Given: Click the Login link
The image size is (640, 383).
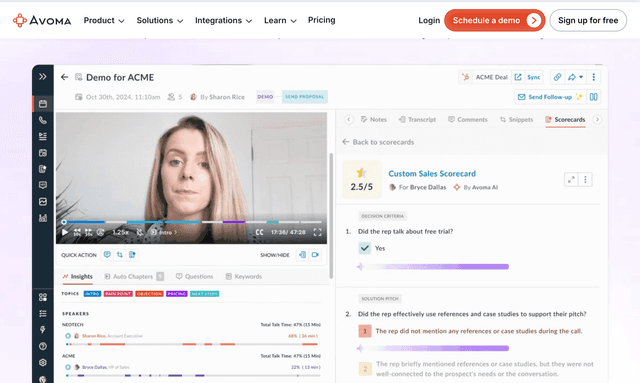Looking at the screenshot, I should (x=429, y=20).
